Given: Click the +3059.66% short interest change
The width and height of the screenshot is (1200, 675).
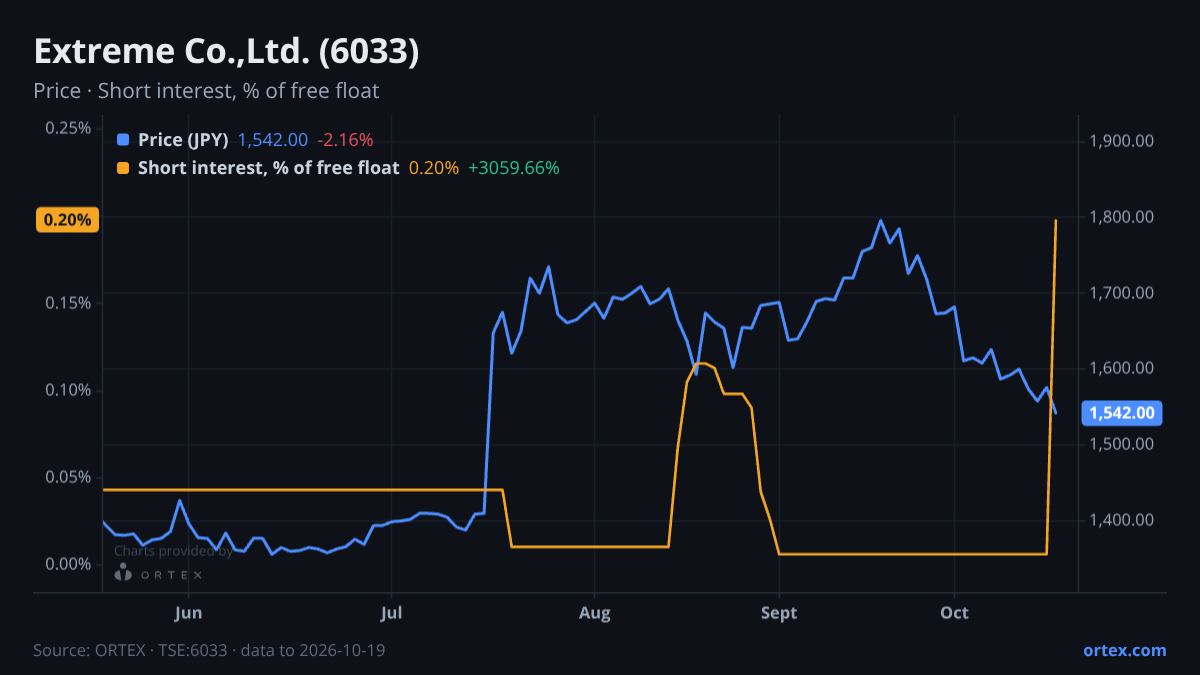Looking at the screenshot, I should tap(514, 168).
